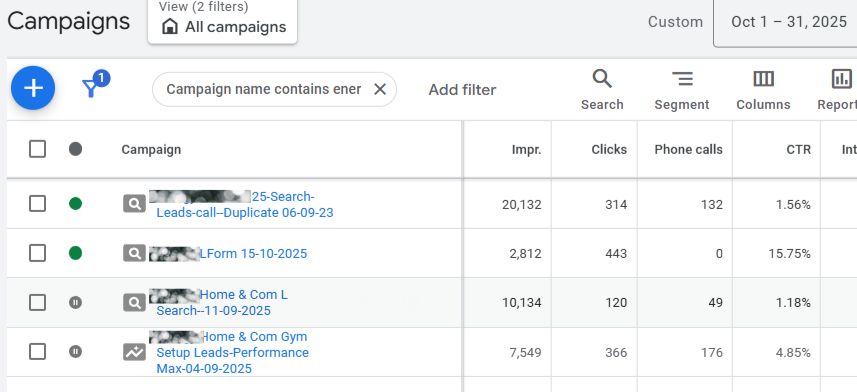Toggle the paused status of Gym Setup Performance Max
Viewport: 857px width, 392px height.
pos(75,352)
